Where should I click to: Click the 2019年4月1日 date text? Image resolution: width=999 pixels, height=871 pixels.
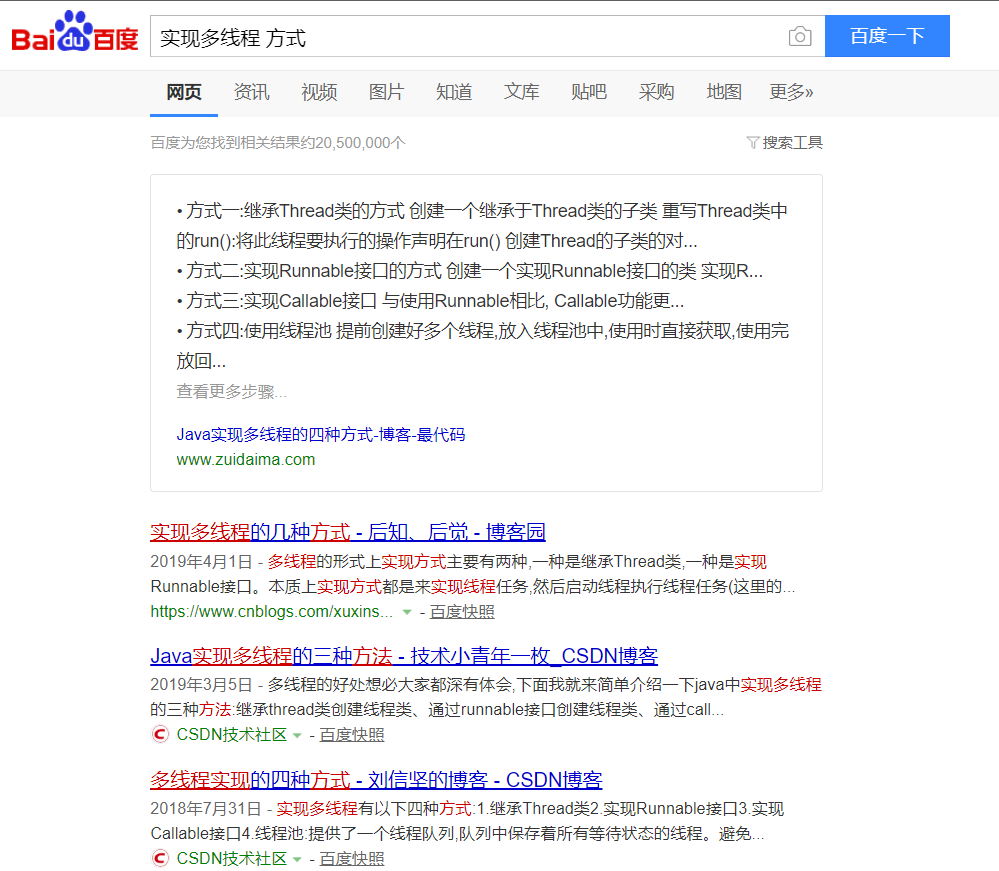click(201, 561)
